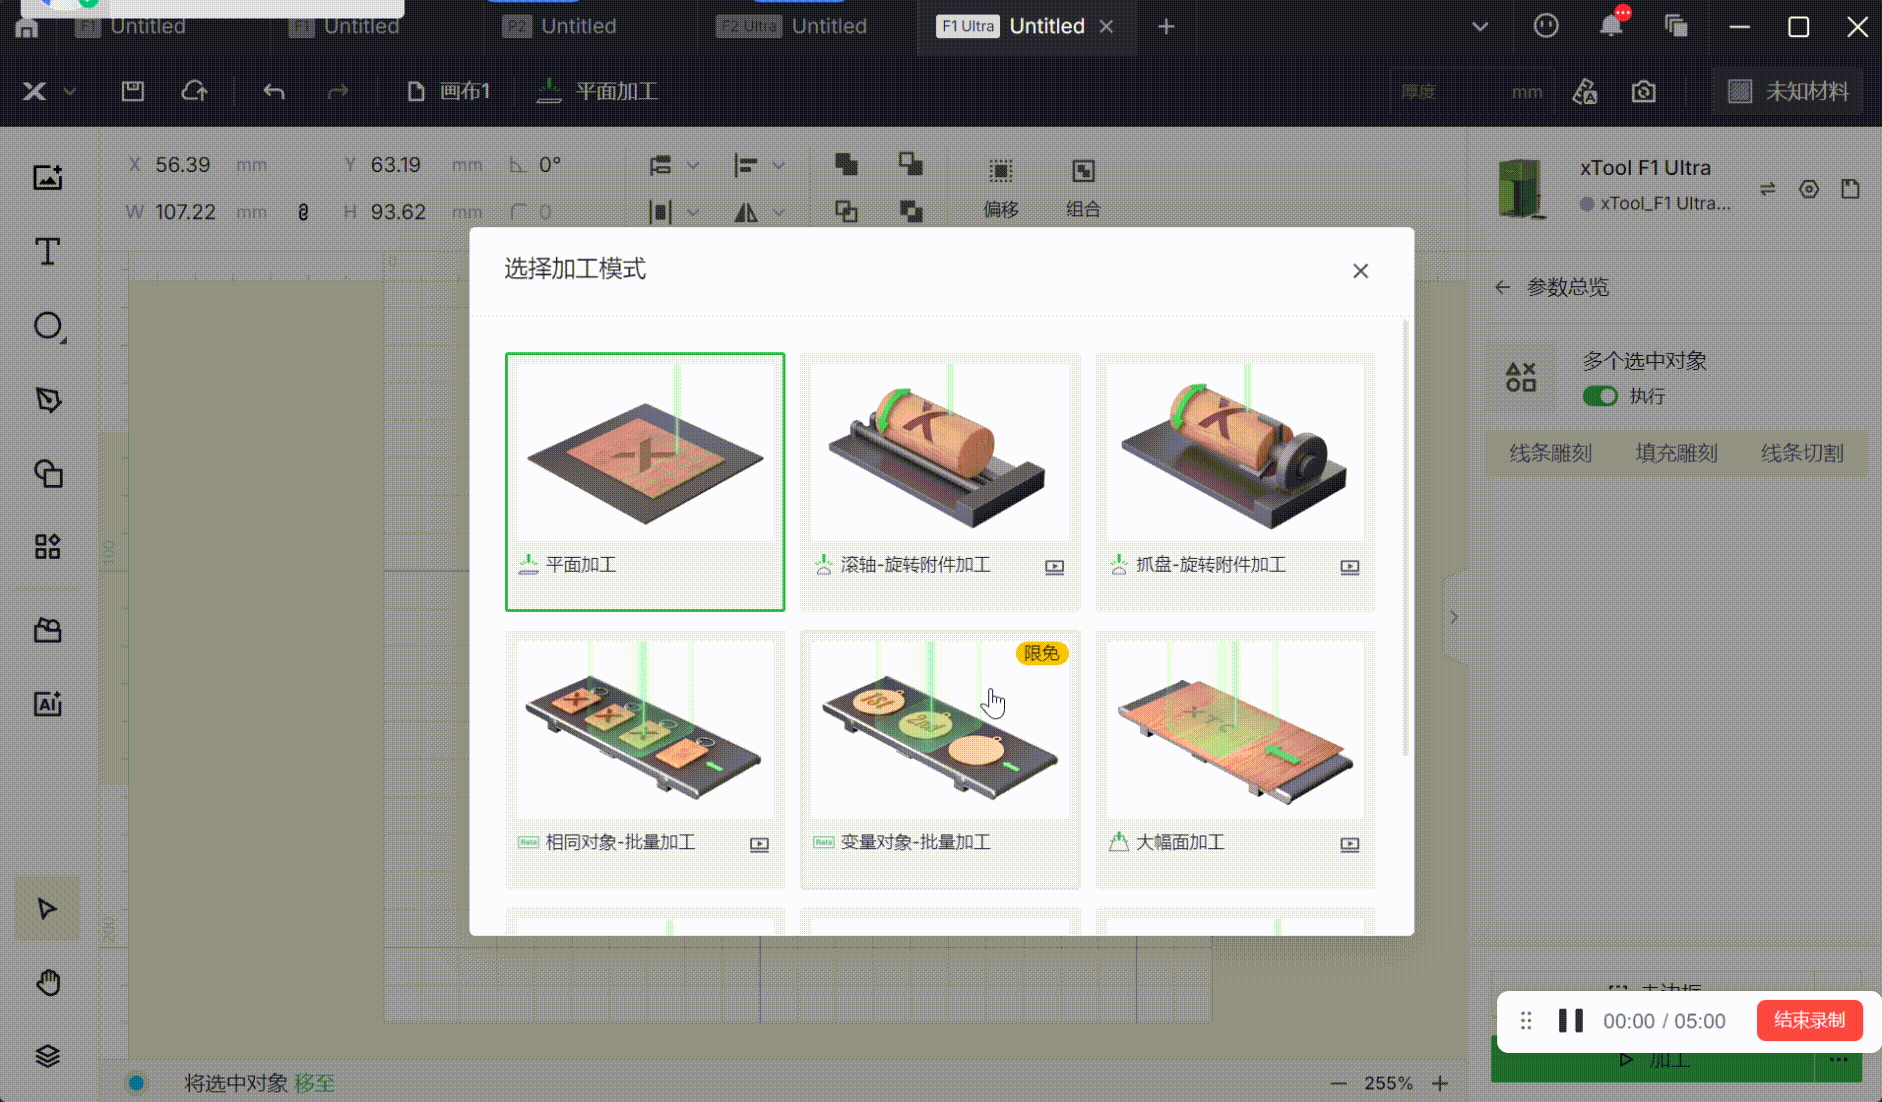Click the 组合 group tool
1882x1102 pixels.
click(x=1083, y=188)
